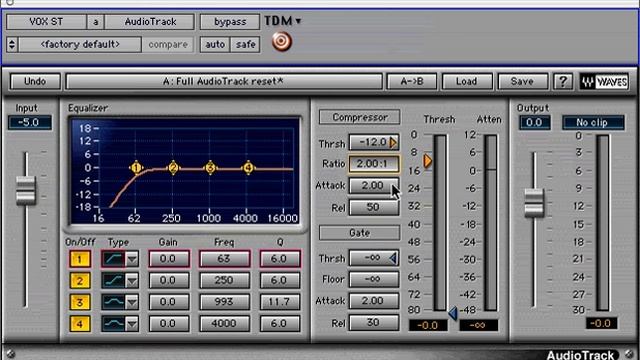This screenshot has height=360, width=640.
Task: Open the band 4 filter type dropdown arrow
Action: point(132,324)
